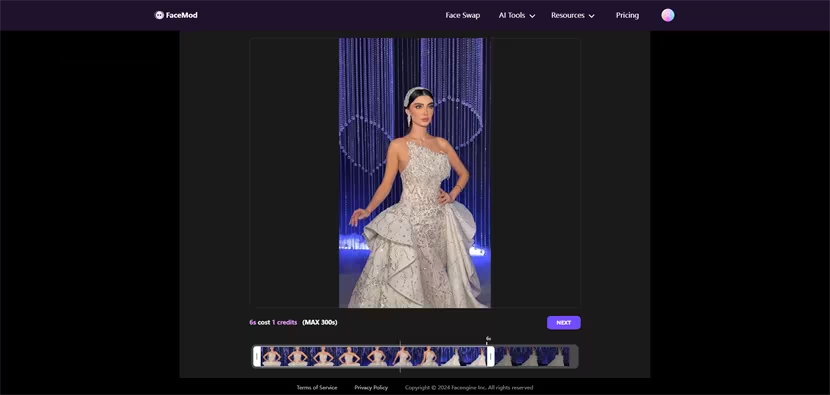Viewport: 830px width, 395px height.
Task: Expand the Resources dropdown chevron
Action: point(591,16)
